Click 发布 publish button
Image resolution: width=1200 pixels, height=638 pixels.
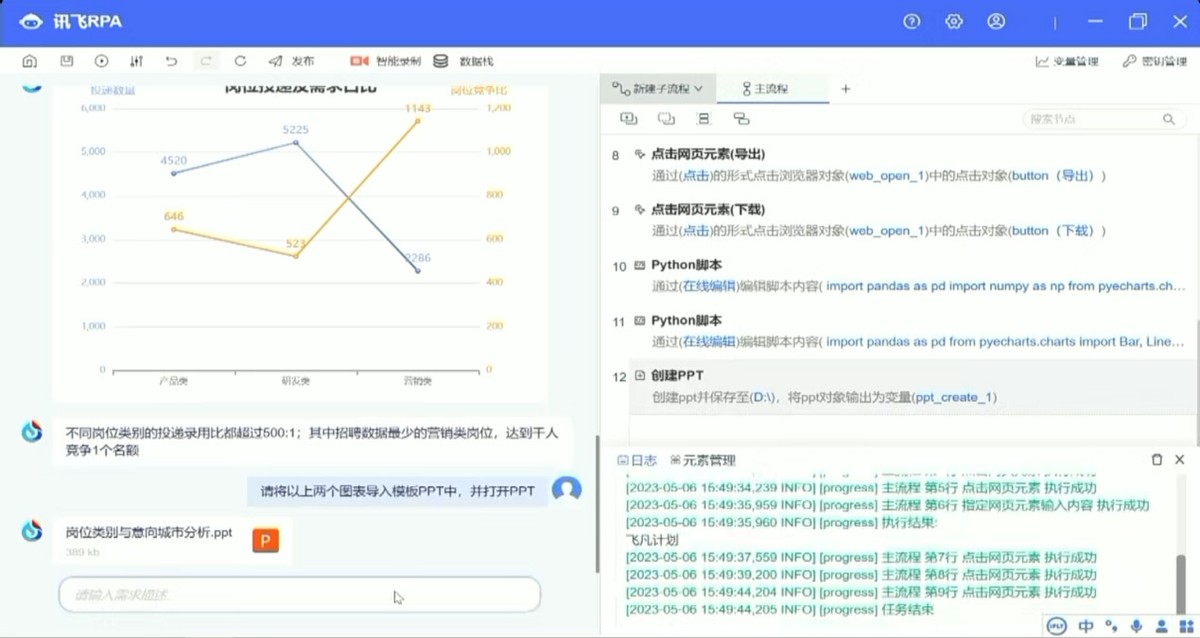tap(292, 61)
